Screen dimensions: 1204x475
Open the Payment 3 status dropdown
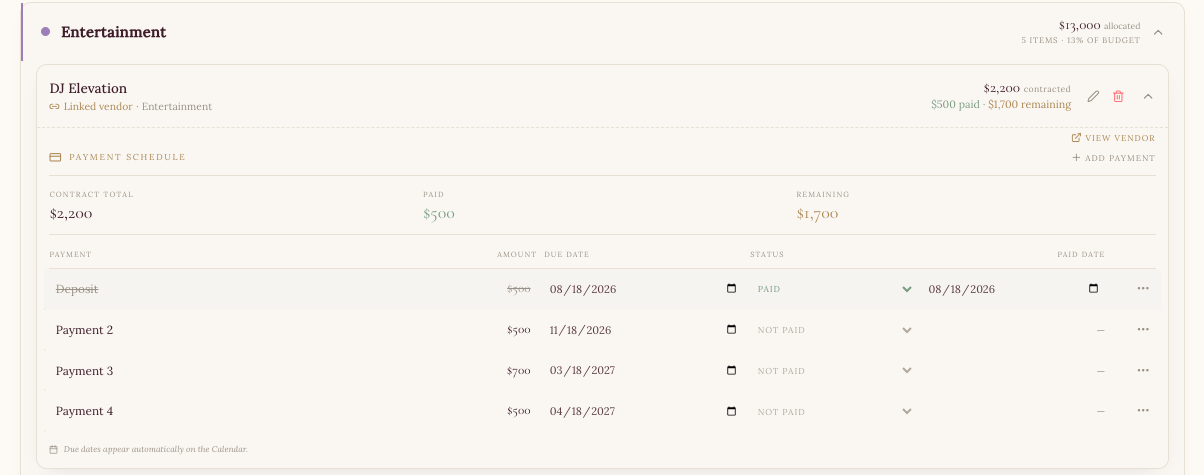(x=835, y=370)
